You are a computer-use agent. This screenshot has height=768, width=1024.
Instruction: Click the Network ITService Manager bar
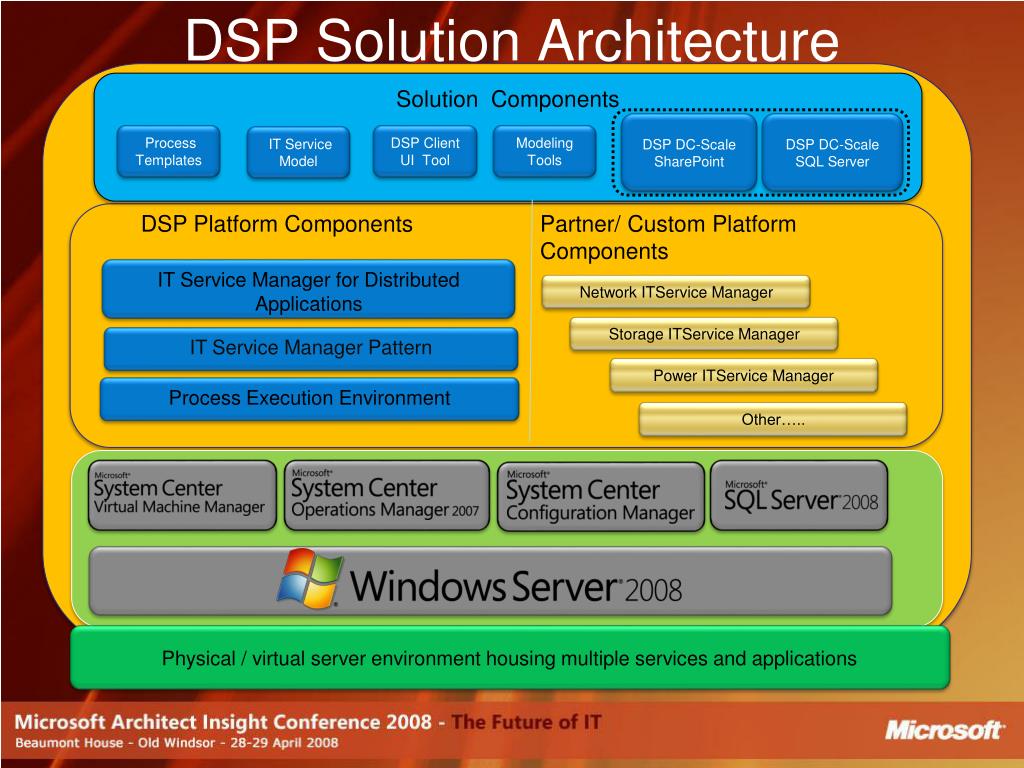click(x=676, y=293)
